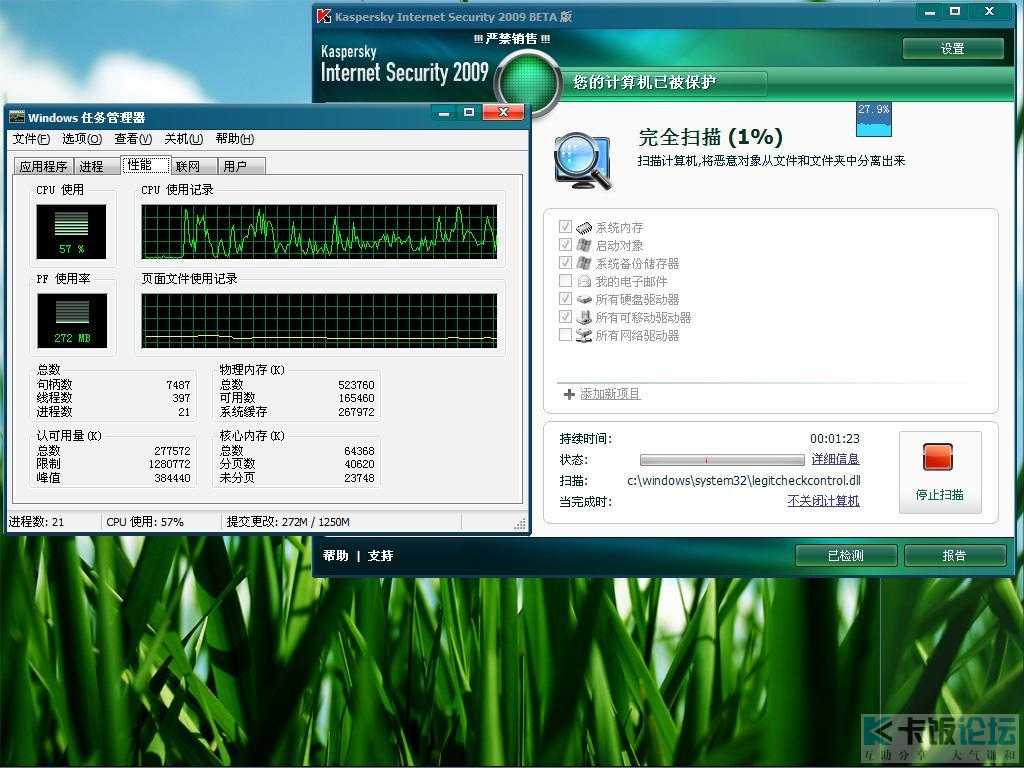The height and width of the screenshot is (768, 1024).
Task: Switch to the 应用程序 tab
Action: point(43,167)
